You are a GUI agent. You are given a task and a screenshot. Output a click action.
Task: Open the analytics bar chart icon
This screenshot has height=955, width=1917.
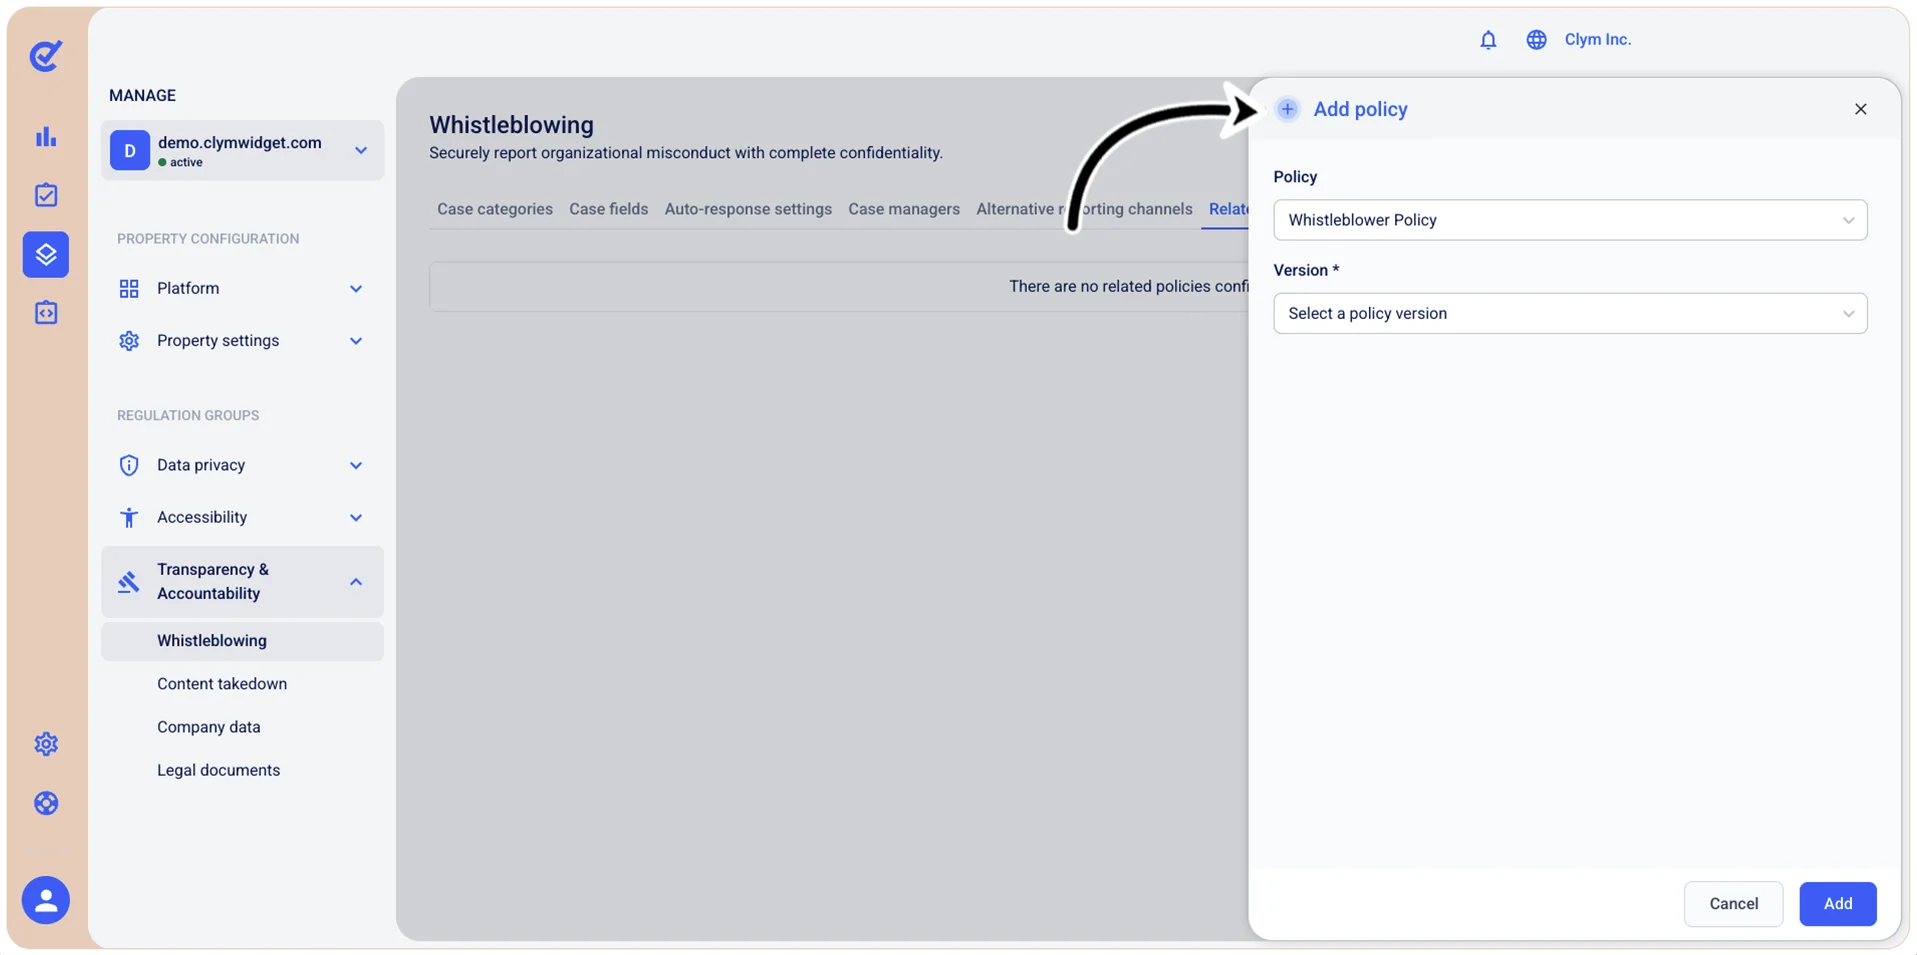(46, 136)
